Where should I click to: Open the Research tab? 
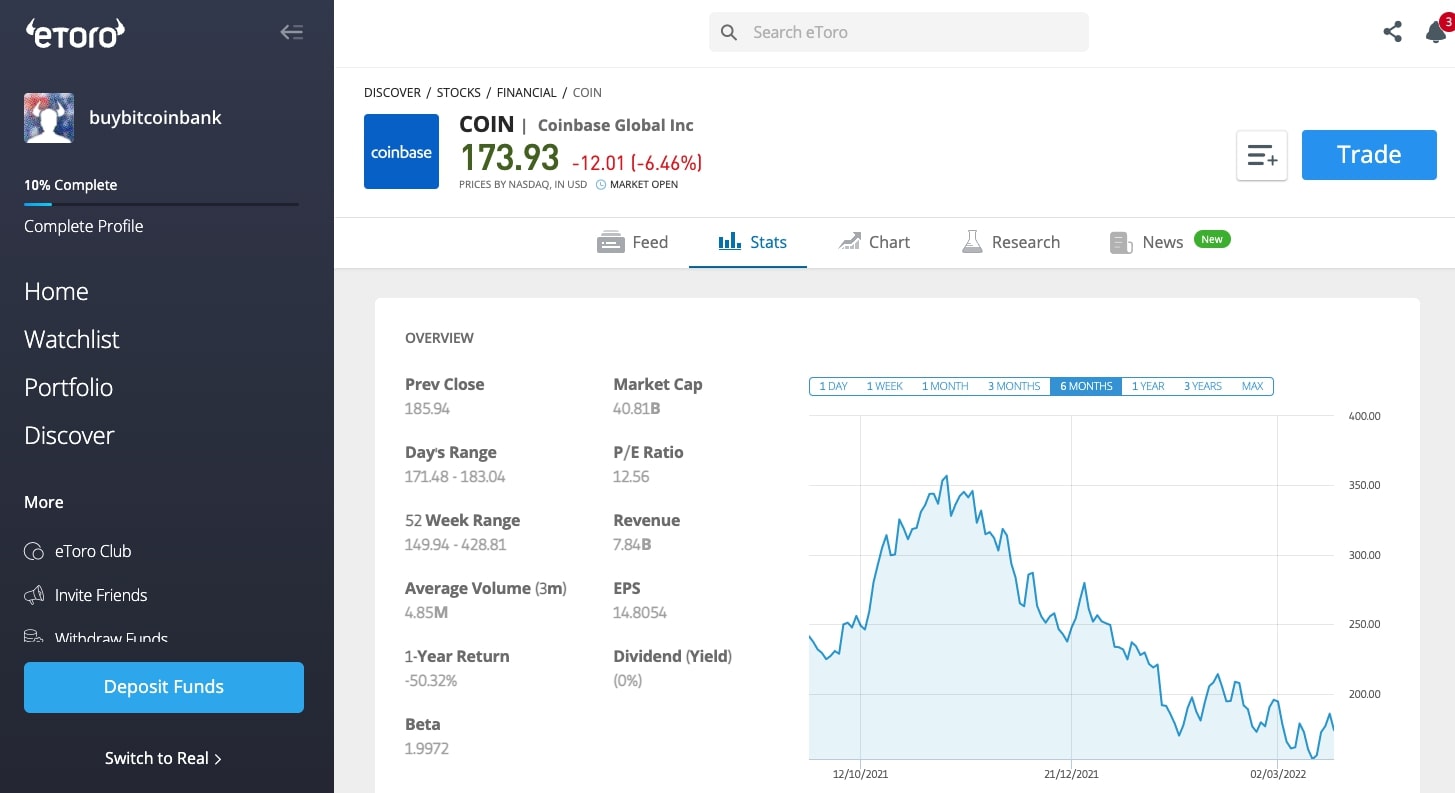[1010, 242]
